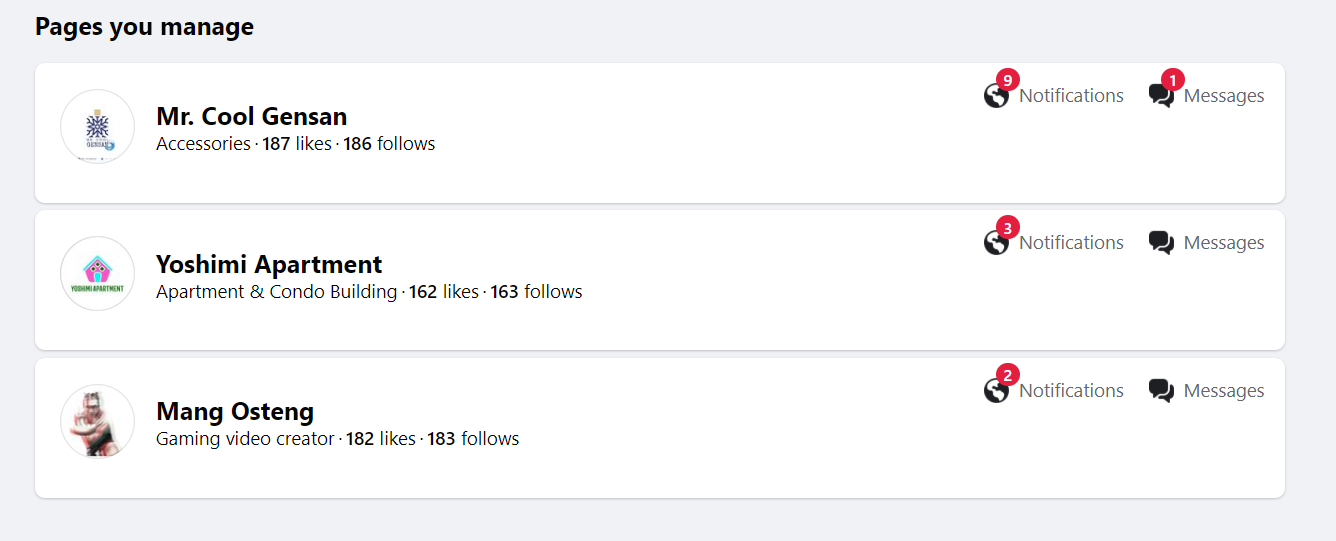The image size is (1336, 541).
Task: View Messages label for Mr. Cool Gensan
Action: [1224, 96]
